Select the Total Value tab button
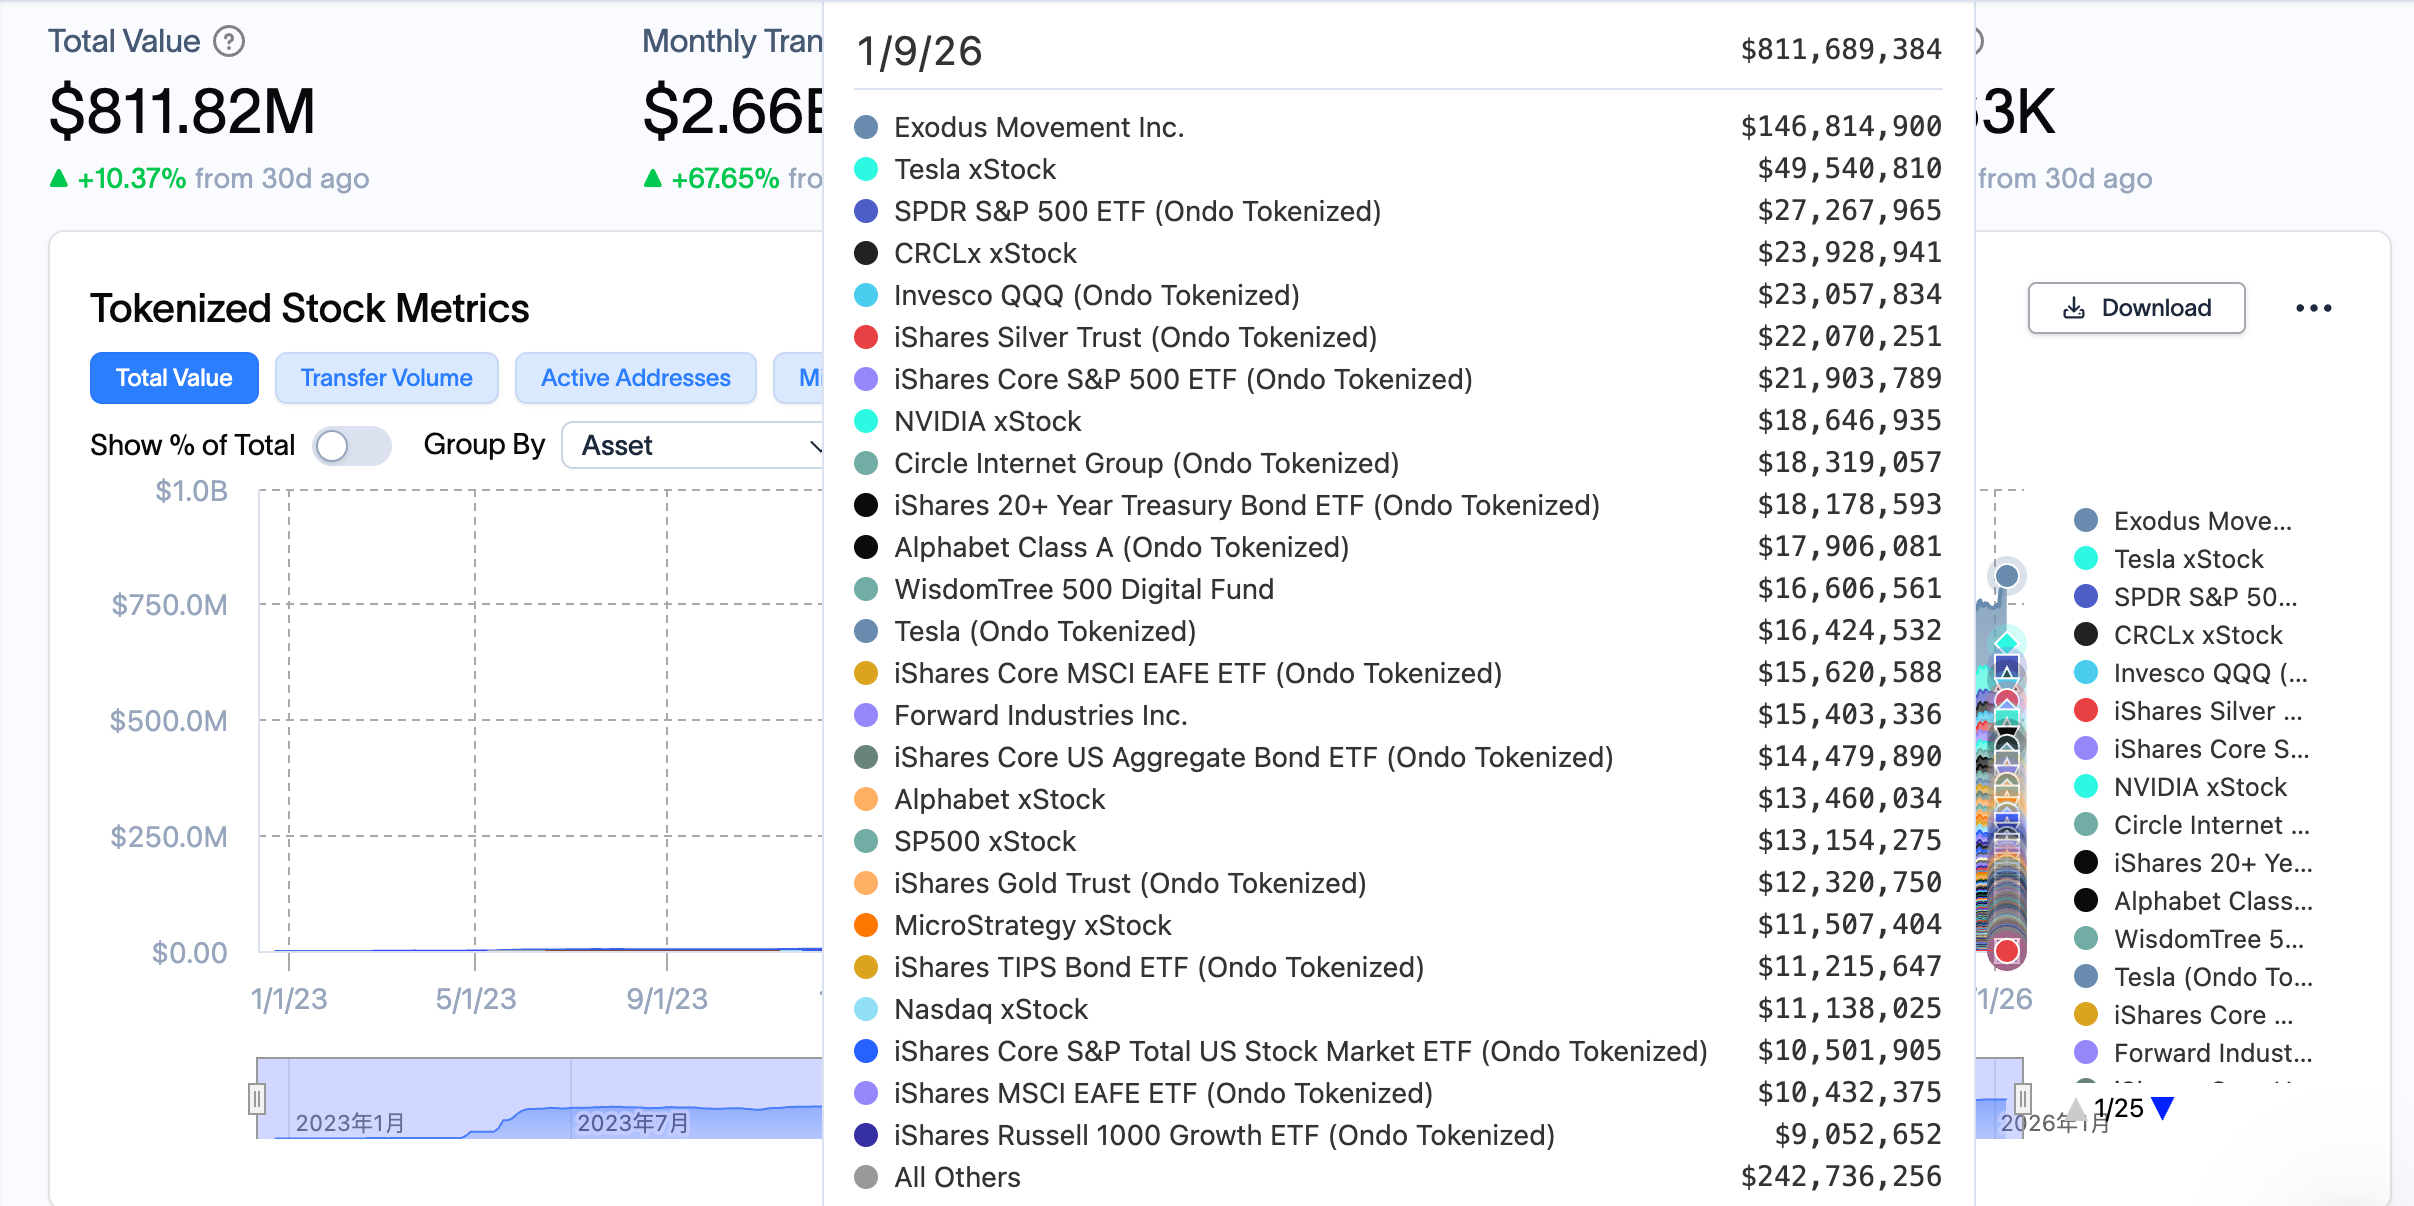2414x1206 pixels. tap(174, 378)
